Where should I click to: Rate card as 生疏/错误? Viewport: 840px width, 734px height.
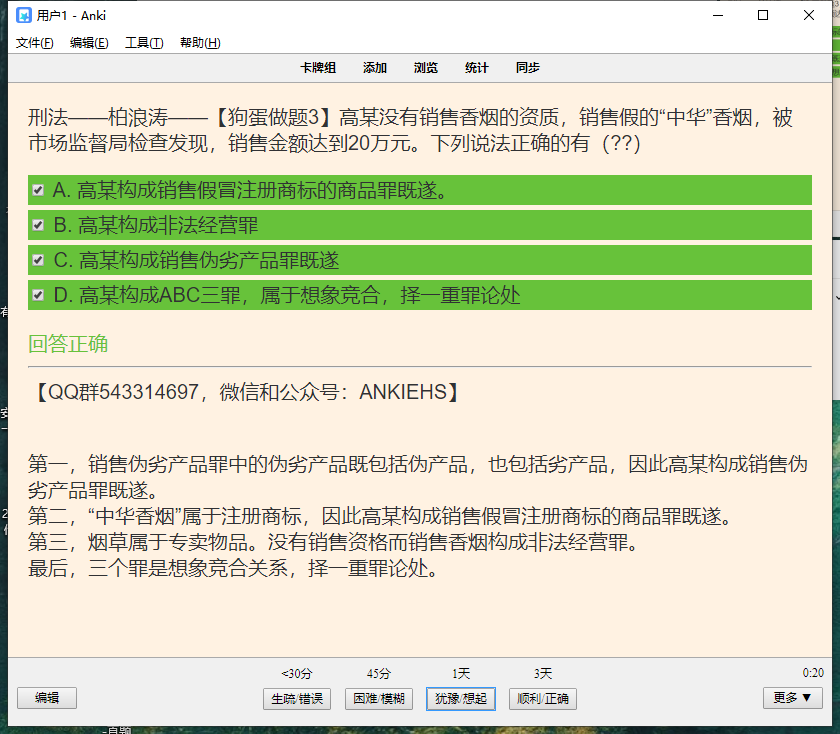[x=297, y=699]
